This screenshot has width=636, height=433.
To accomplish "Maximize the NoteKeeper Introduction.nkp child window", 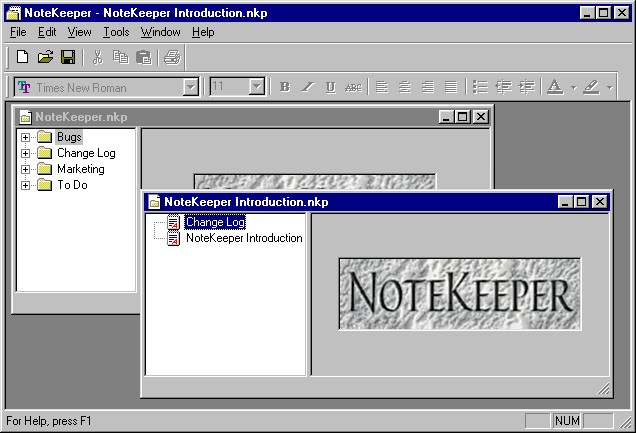I will tap(582, 201).
